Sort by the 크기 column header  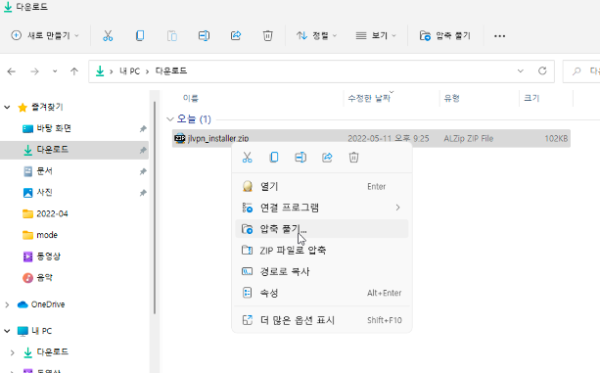click(x=532, y=98)
